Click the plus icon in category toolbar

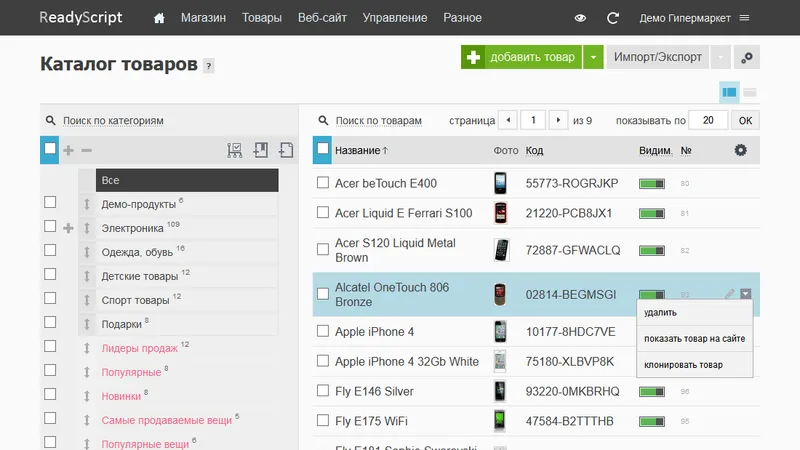[68, 150]
